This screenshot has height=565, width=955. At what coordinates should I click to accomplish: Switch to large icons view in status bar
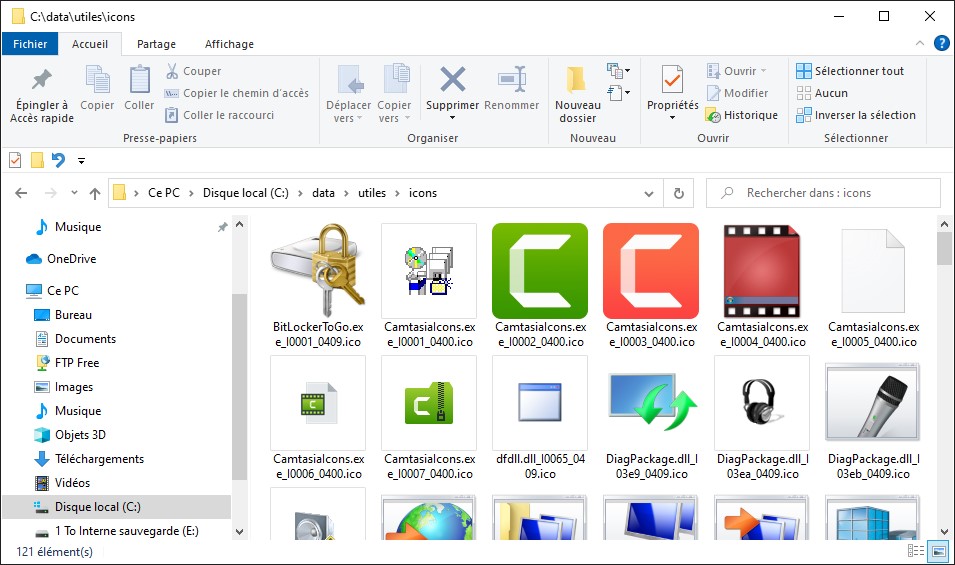pos(937,551)
